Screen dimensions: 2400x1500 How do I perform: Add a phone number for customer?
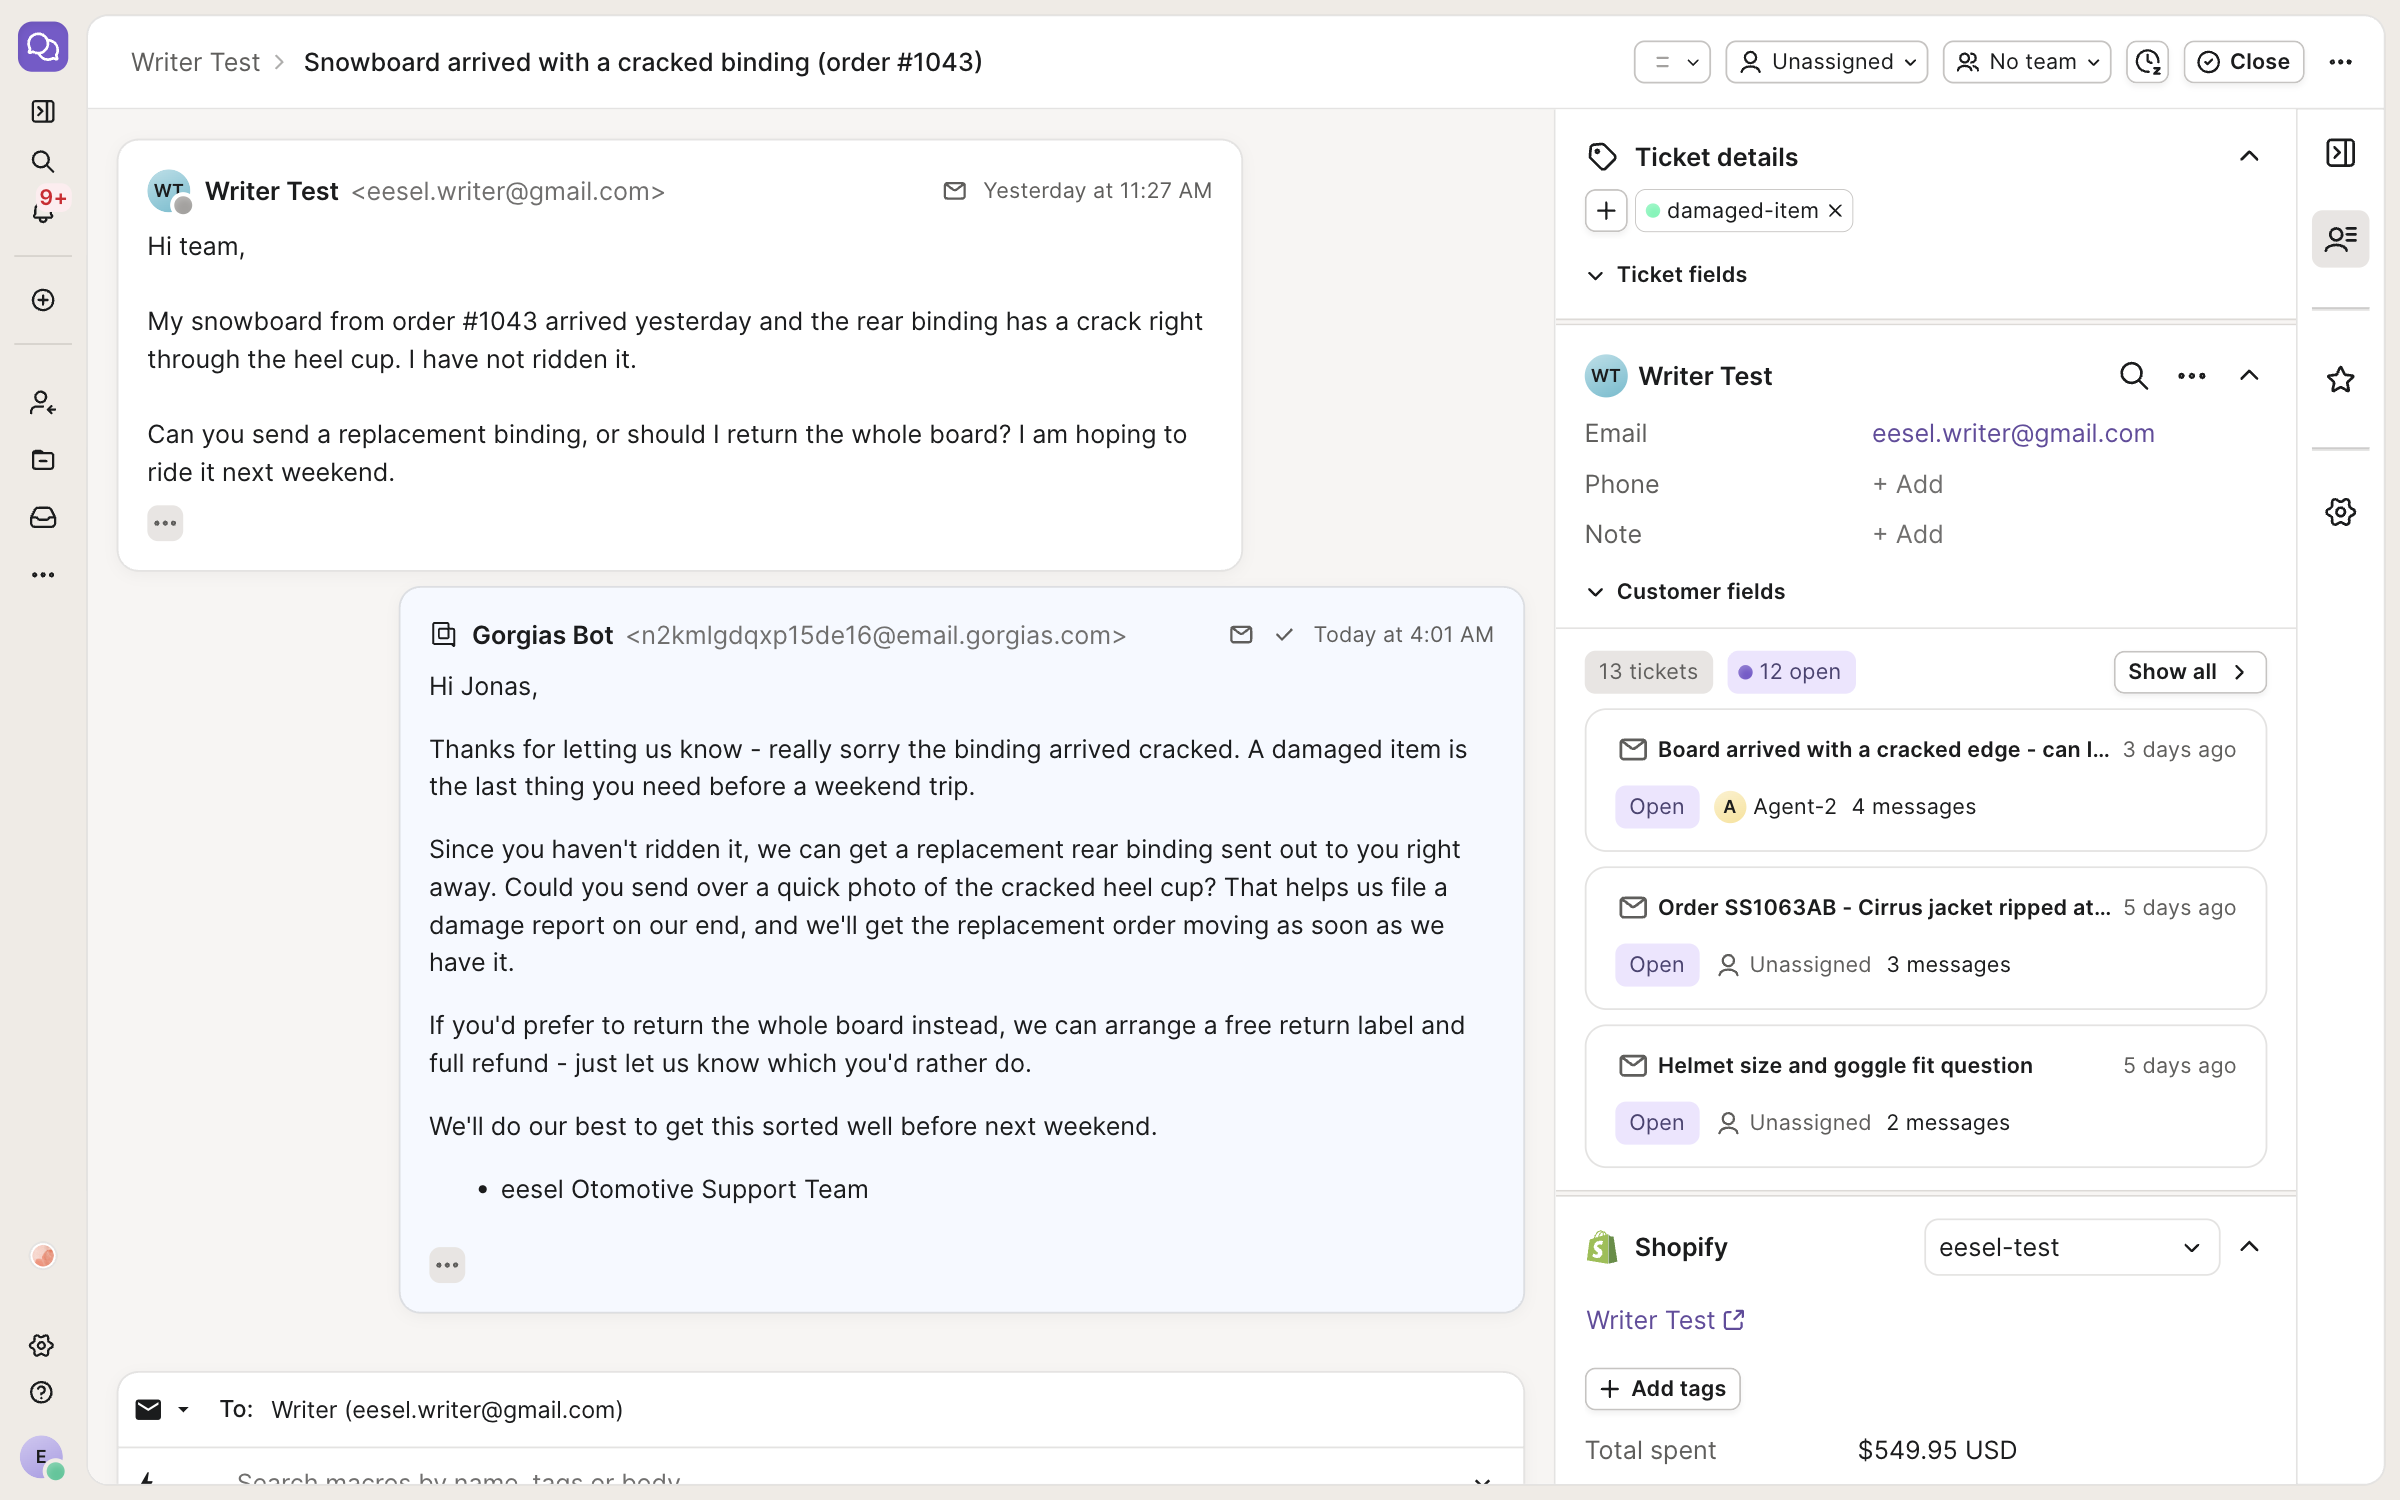tap(1907, 484)
